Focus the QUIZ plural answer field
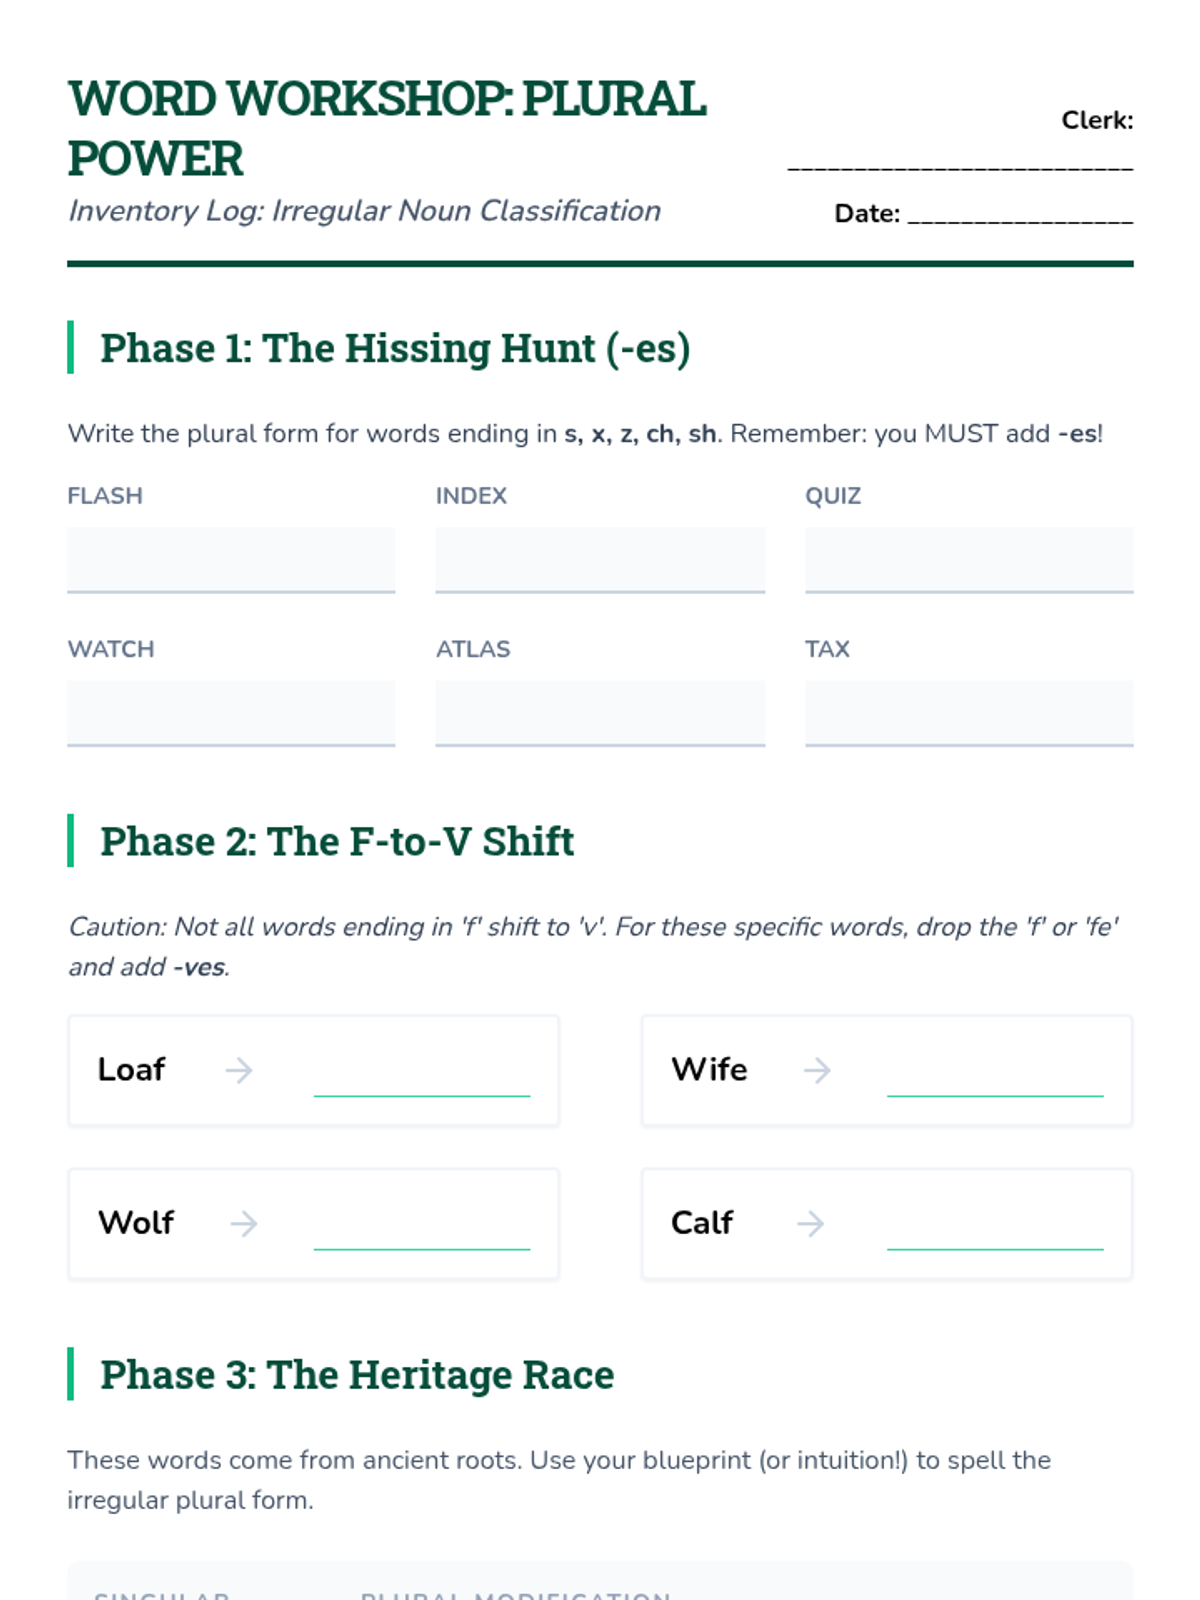This screenshot has height=1600, width=1200. [x=969, y=560]
